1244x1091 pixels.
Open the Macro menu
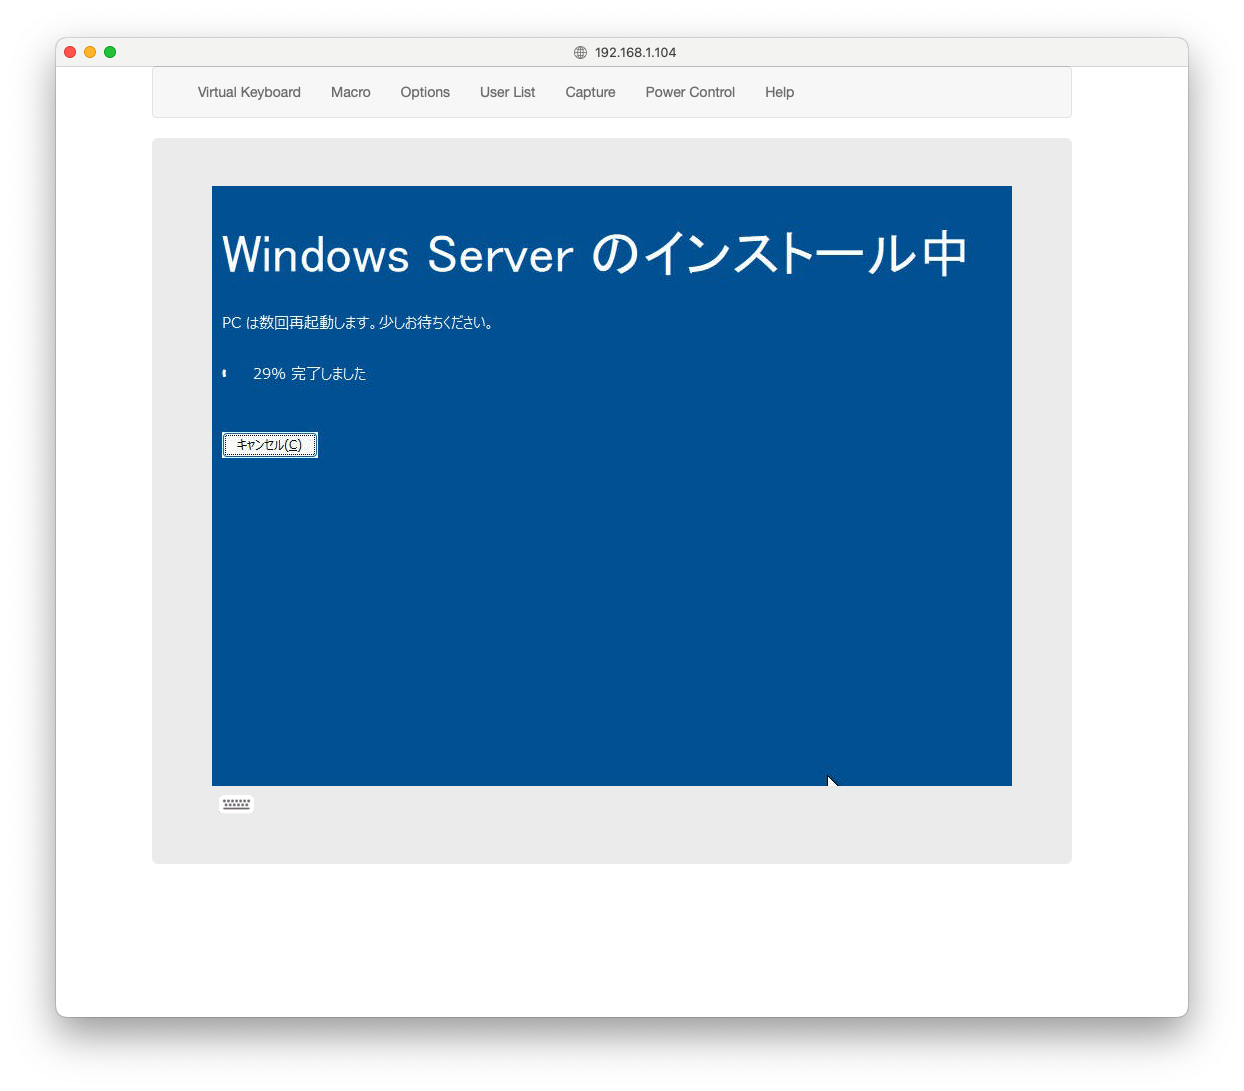coord(350,92)
